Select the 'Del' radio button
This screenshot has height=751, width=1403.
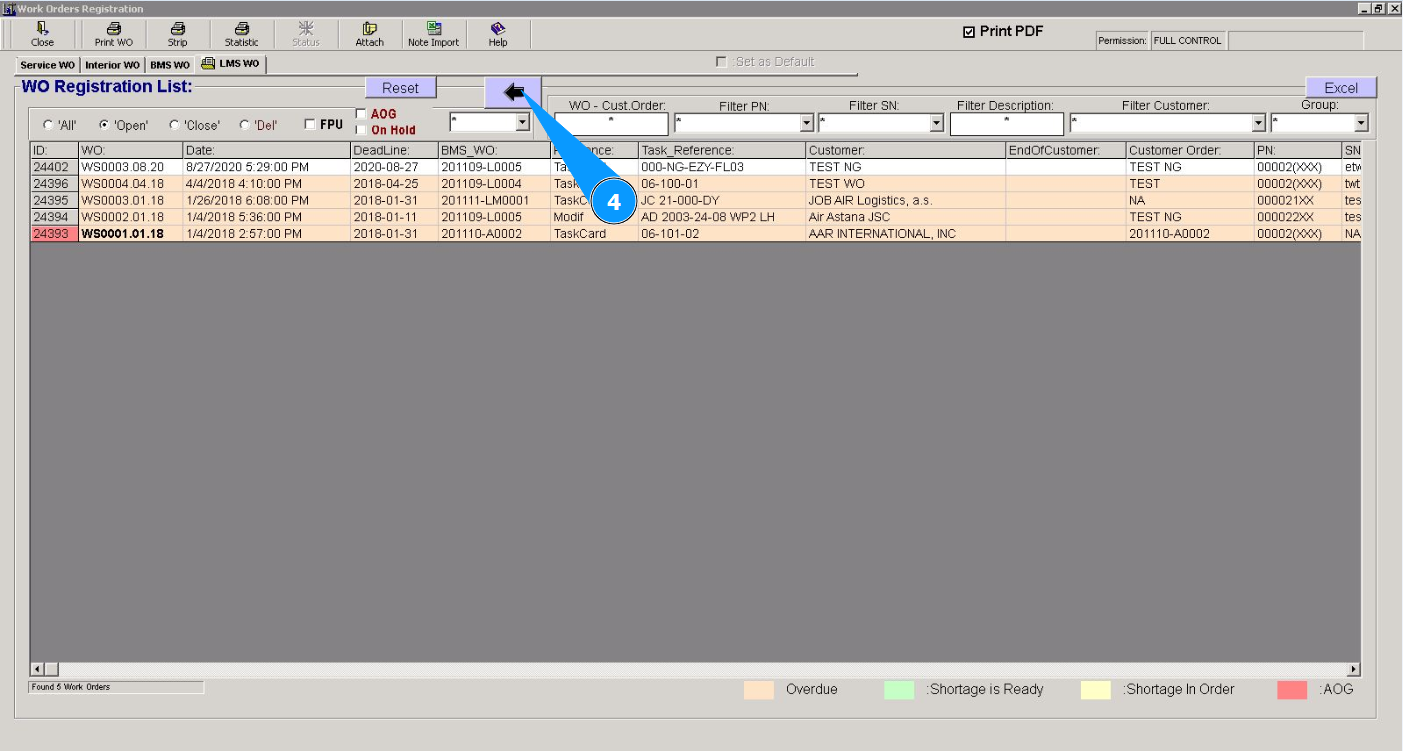pos(245,125)
